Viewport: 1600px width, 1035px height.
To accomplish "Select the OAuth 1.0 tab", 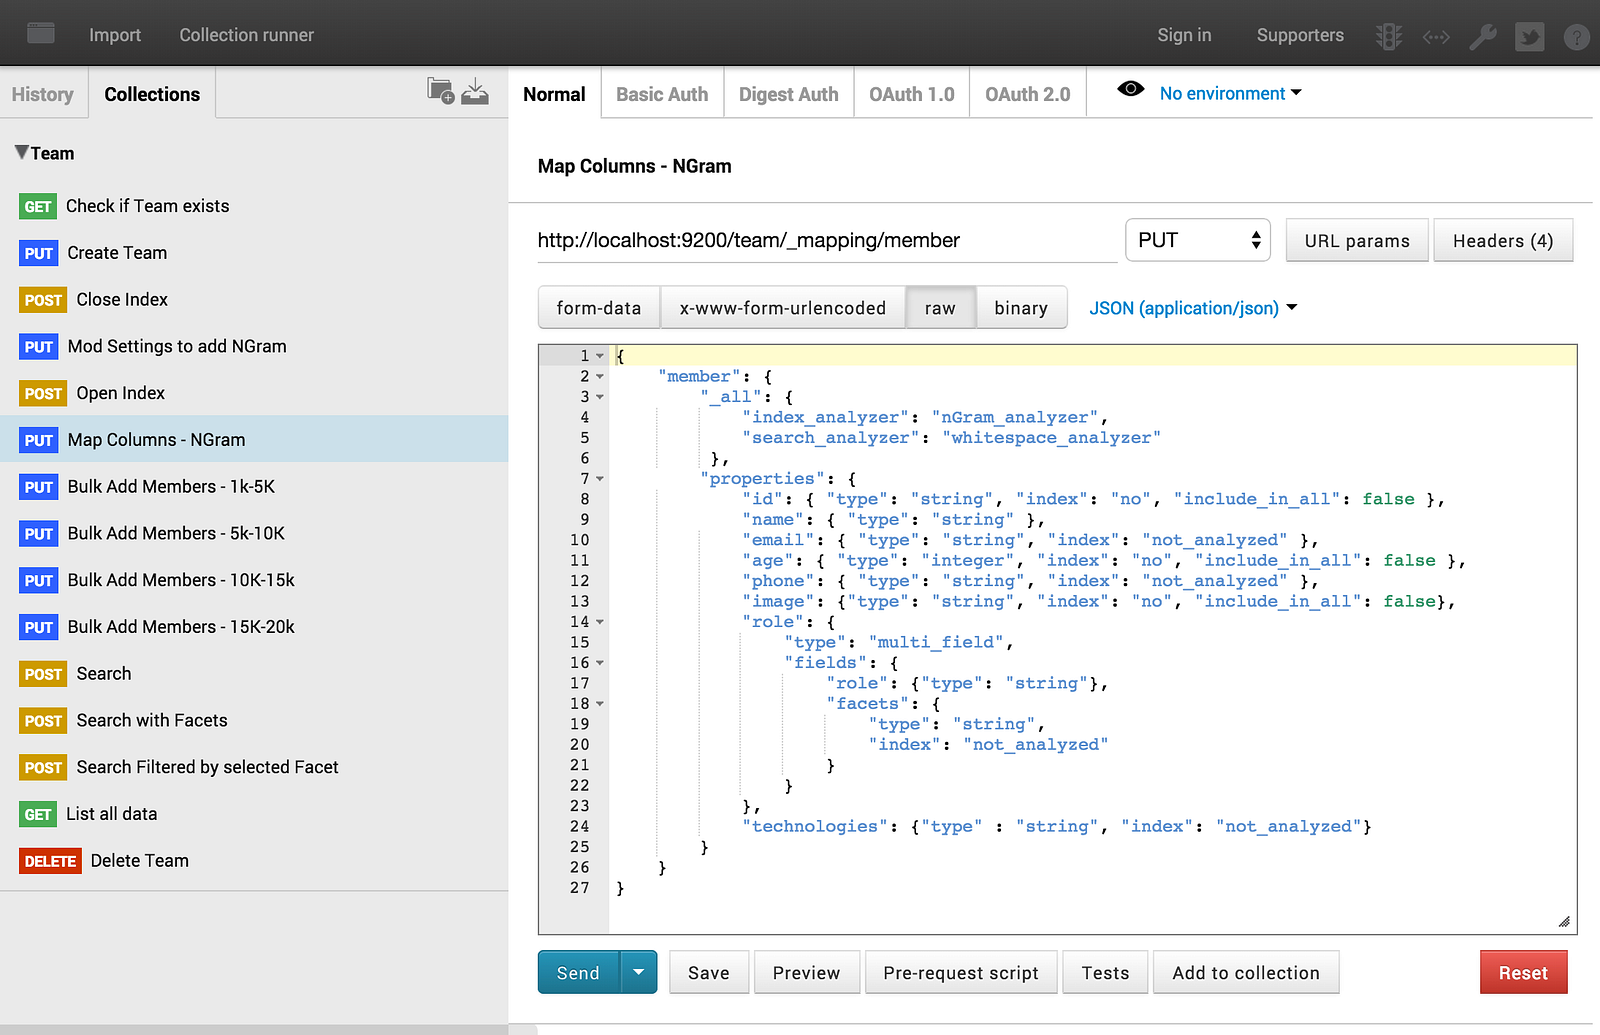I will [x=911, y=94].
